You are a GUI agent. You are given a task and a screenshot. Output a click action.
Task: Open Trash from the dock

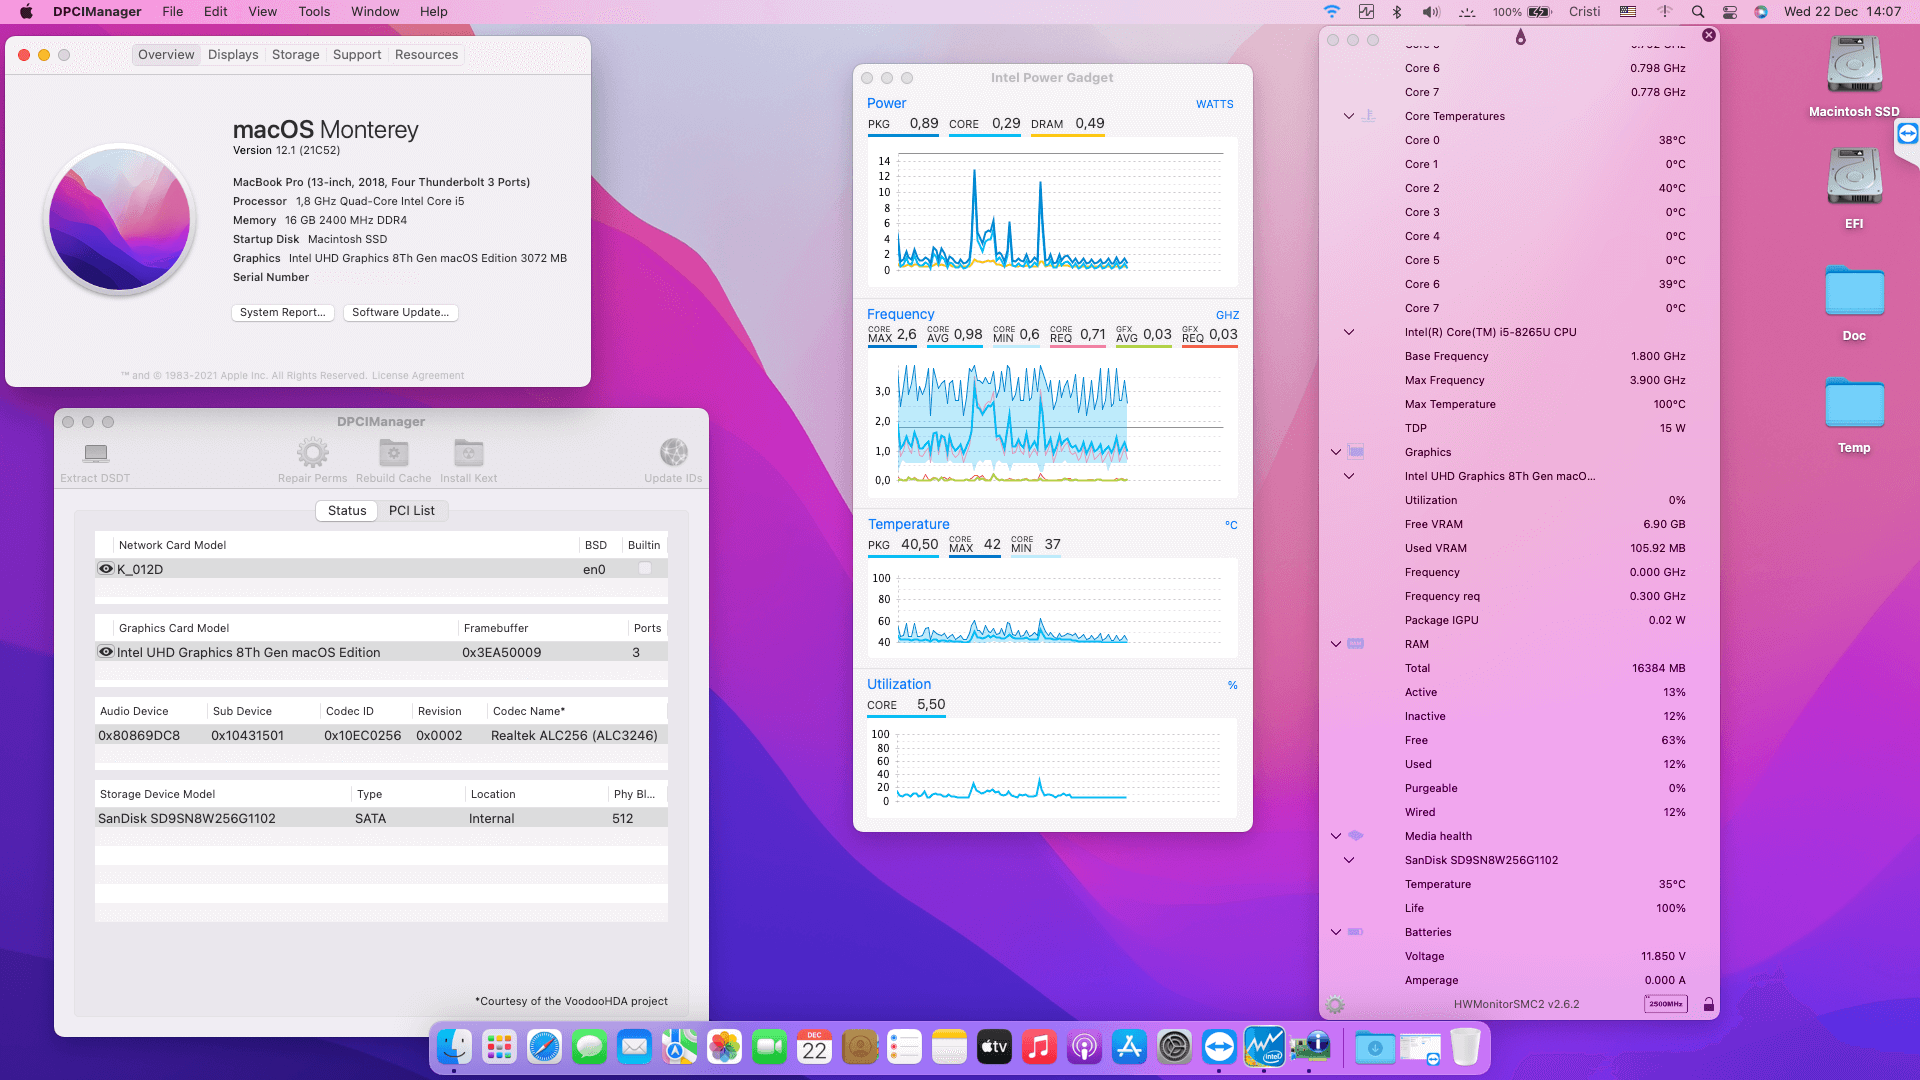pos(1465,1047)
